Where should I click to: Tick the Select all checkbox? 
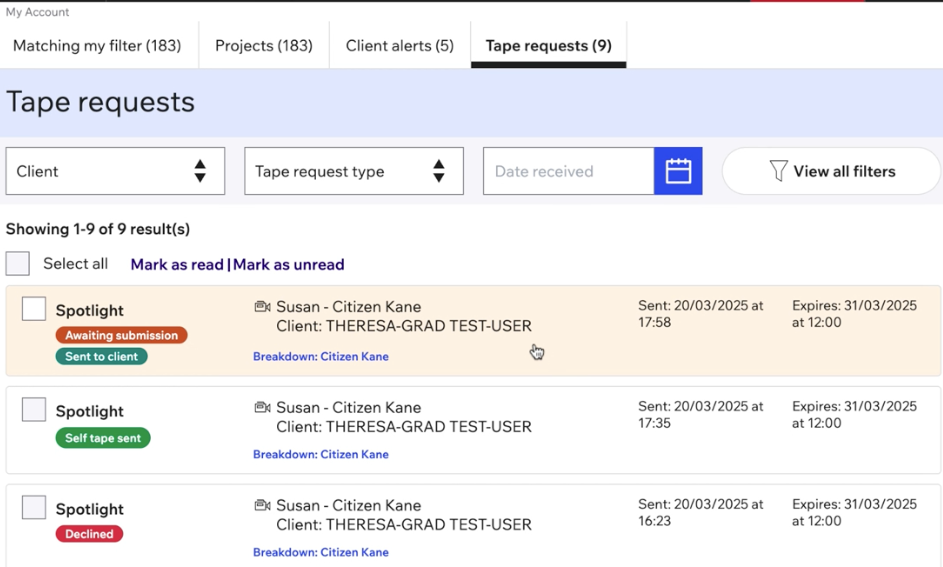(17, 263)
